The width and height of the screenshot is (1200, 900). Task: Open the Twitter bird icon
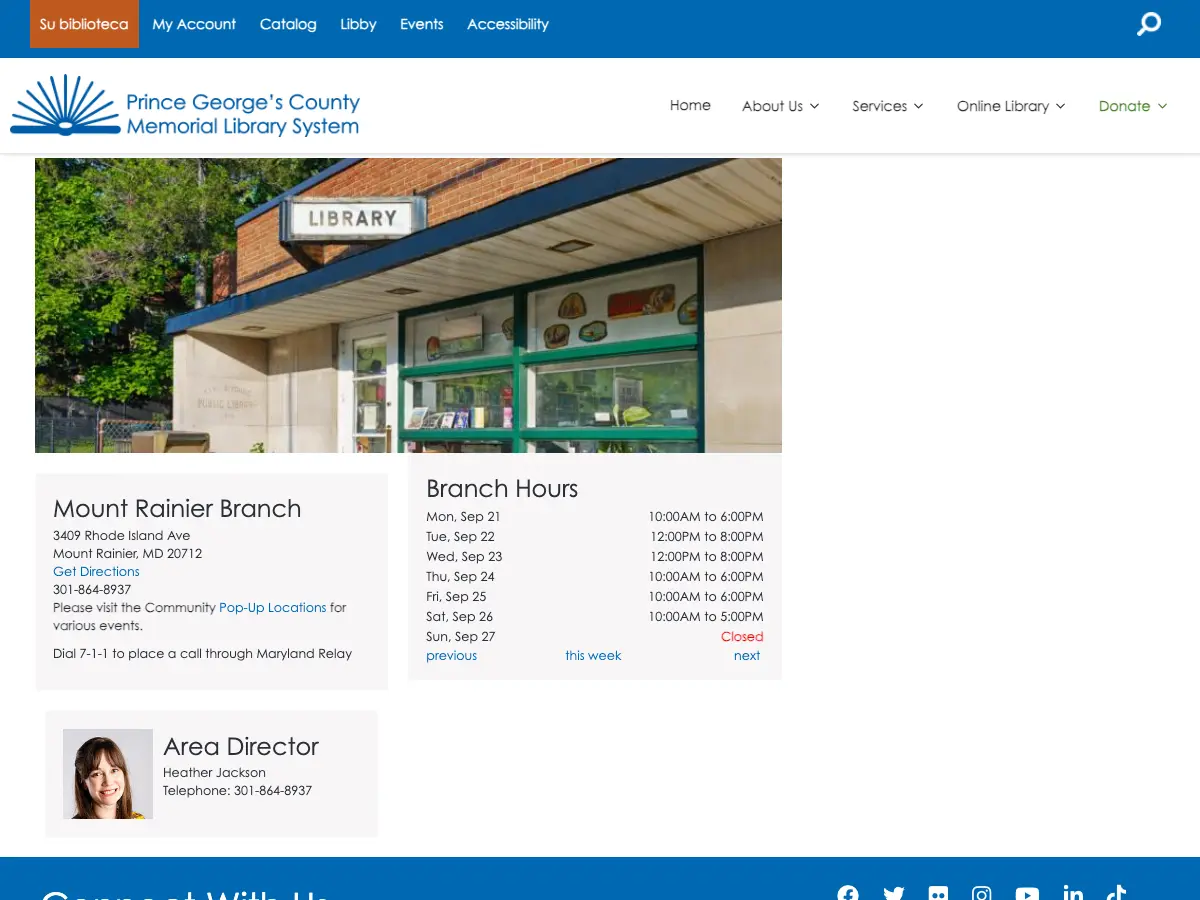(893, 893)
